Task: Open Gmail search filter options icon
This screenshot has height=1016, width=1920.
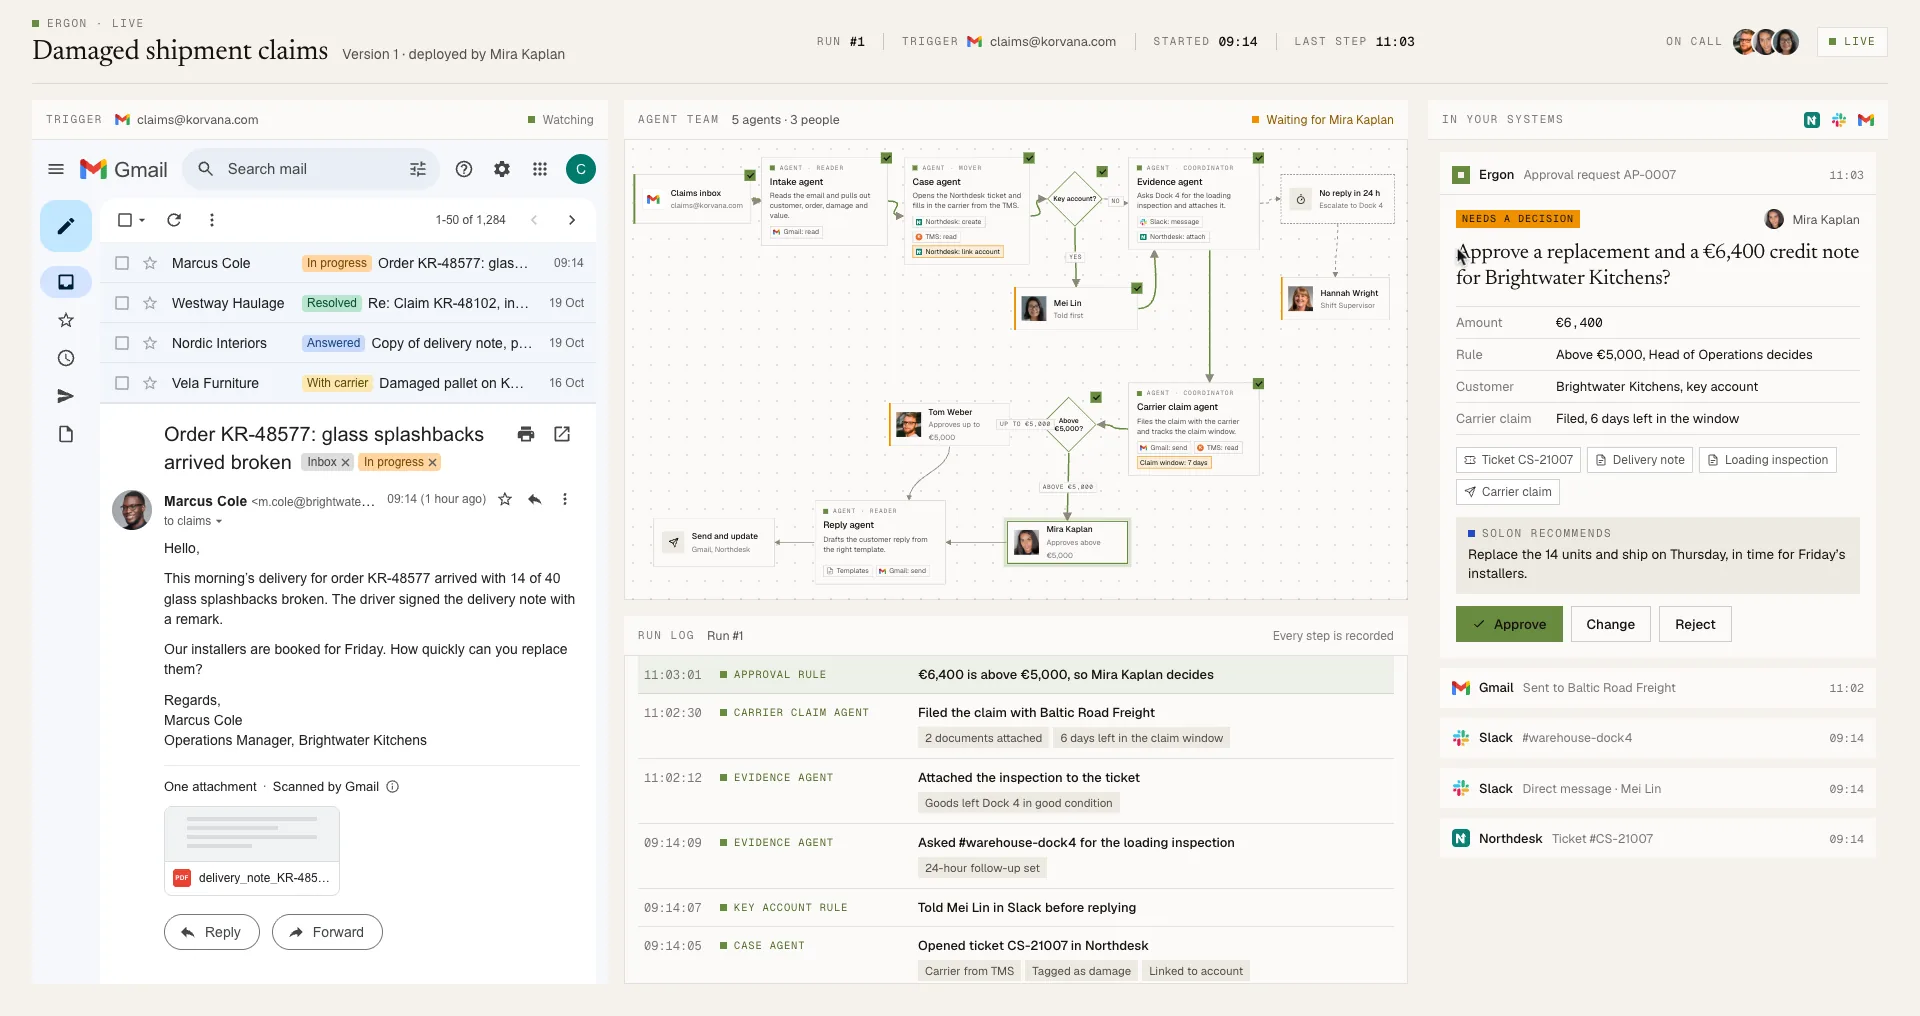Action: coord(418,169)
